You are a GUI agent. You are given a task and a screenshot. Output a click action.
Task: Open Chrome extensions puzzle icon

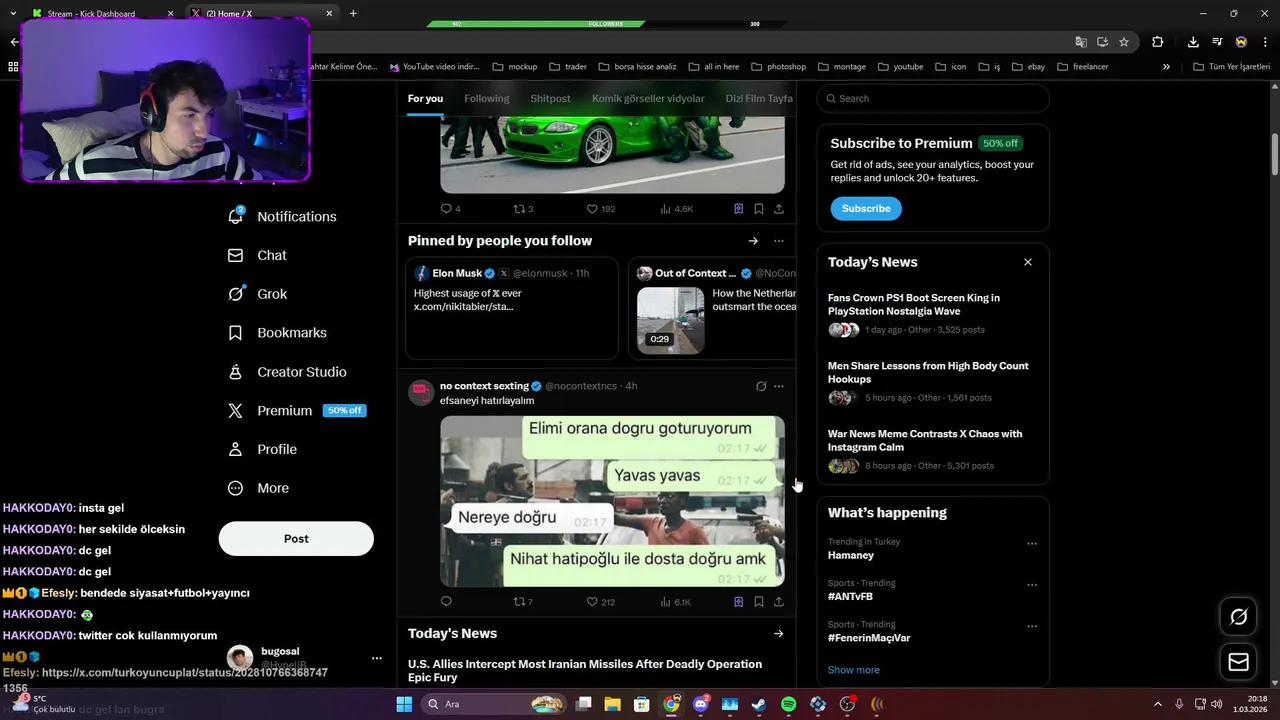1157,42
